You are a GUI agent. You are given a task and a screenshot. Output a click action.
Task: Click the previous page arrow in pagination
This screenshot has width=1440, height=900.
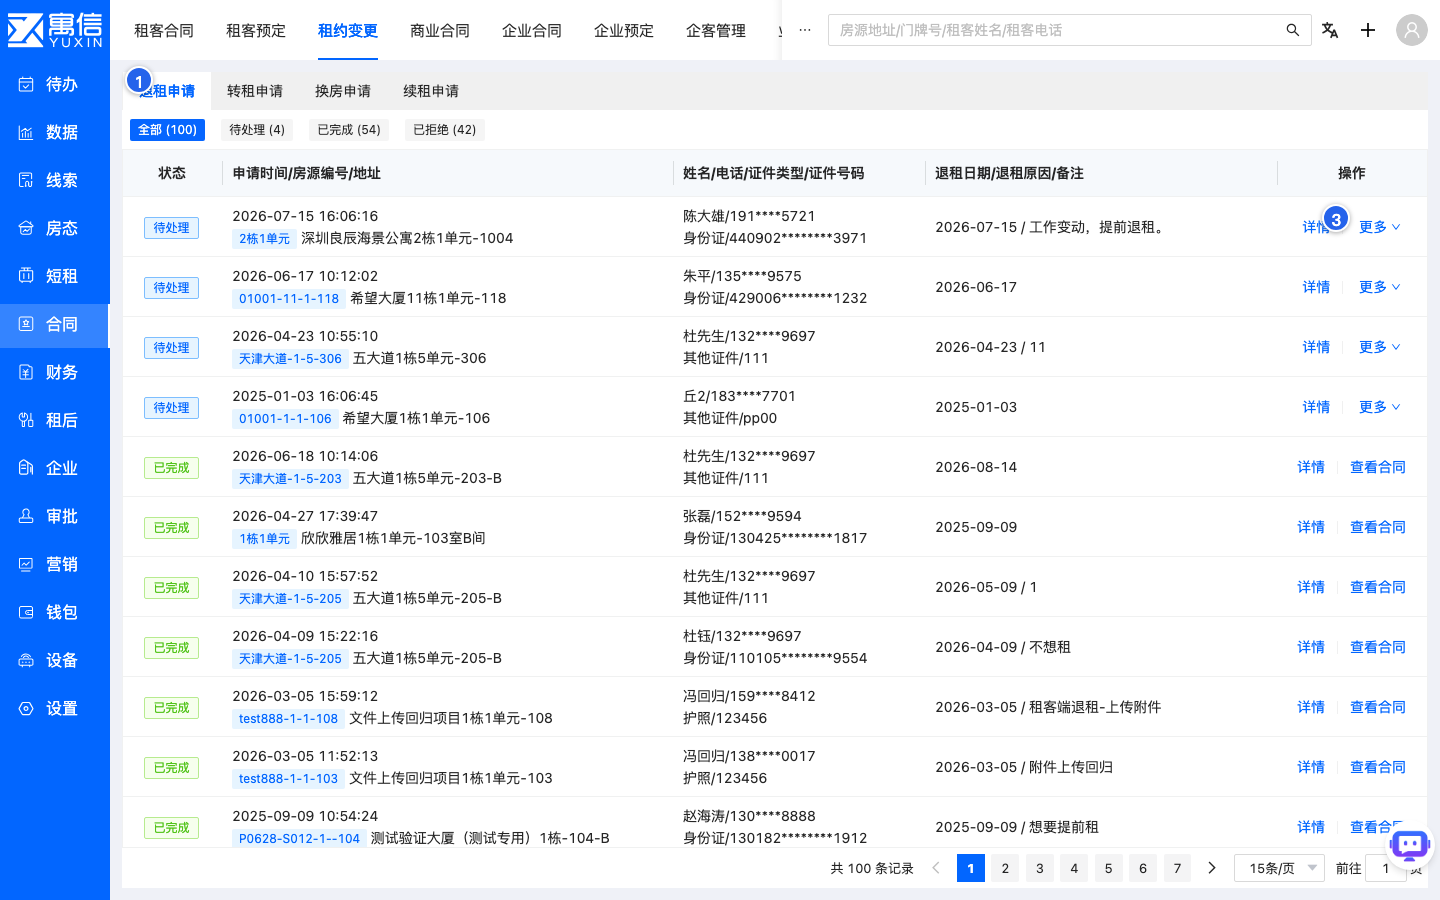[936, 868]
